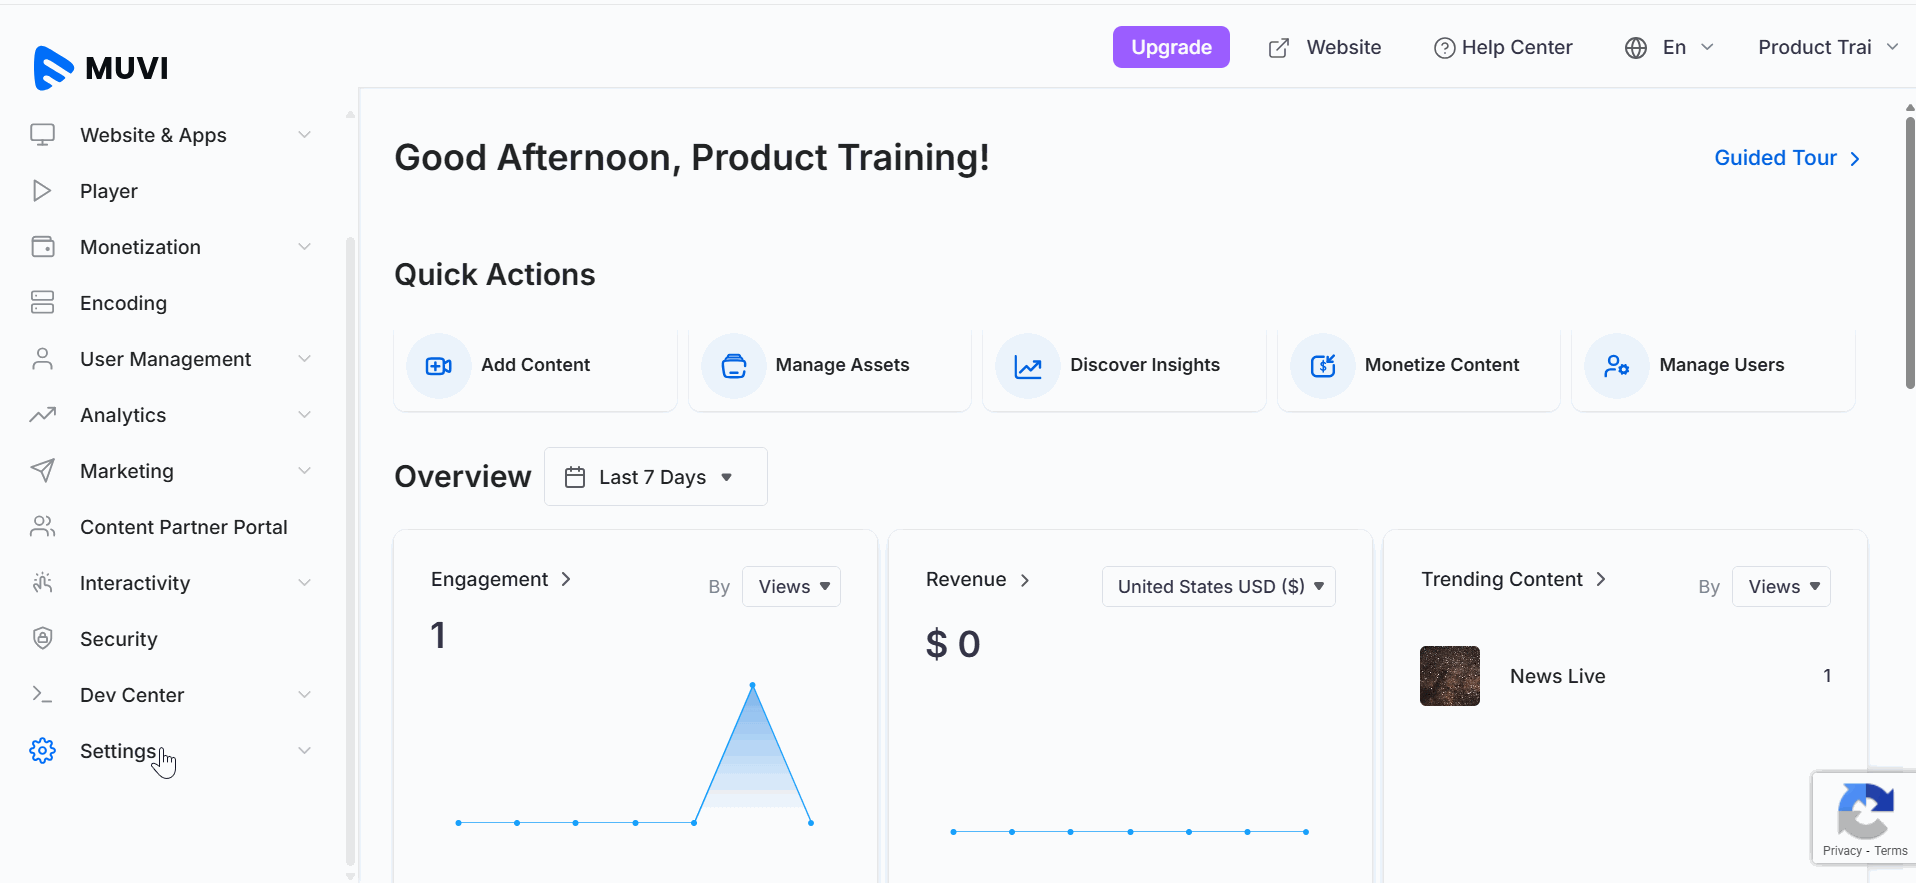
Task: Open the Content Partner Portal item
Action: (x=183, y=527)
